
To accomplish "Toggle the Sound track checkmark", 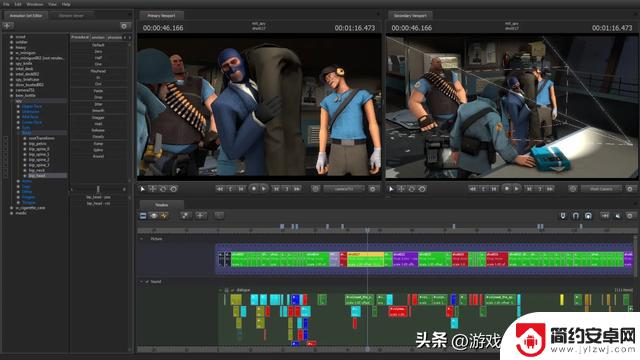I will tap(147, 282).
